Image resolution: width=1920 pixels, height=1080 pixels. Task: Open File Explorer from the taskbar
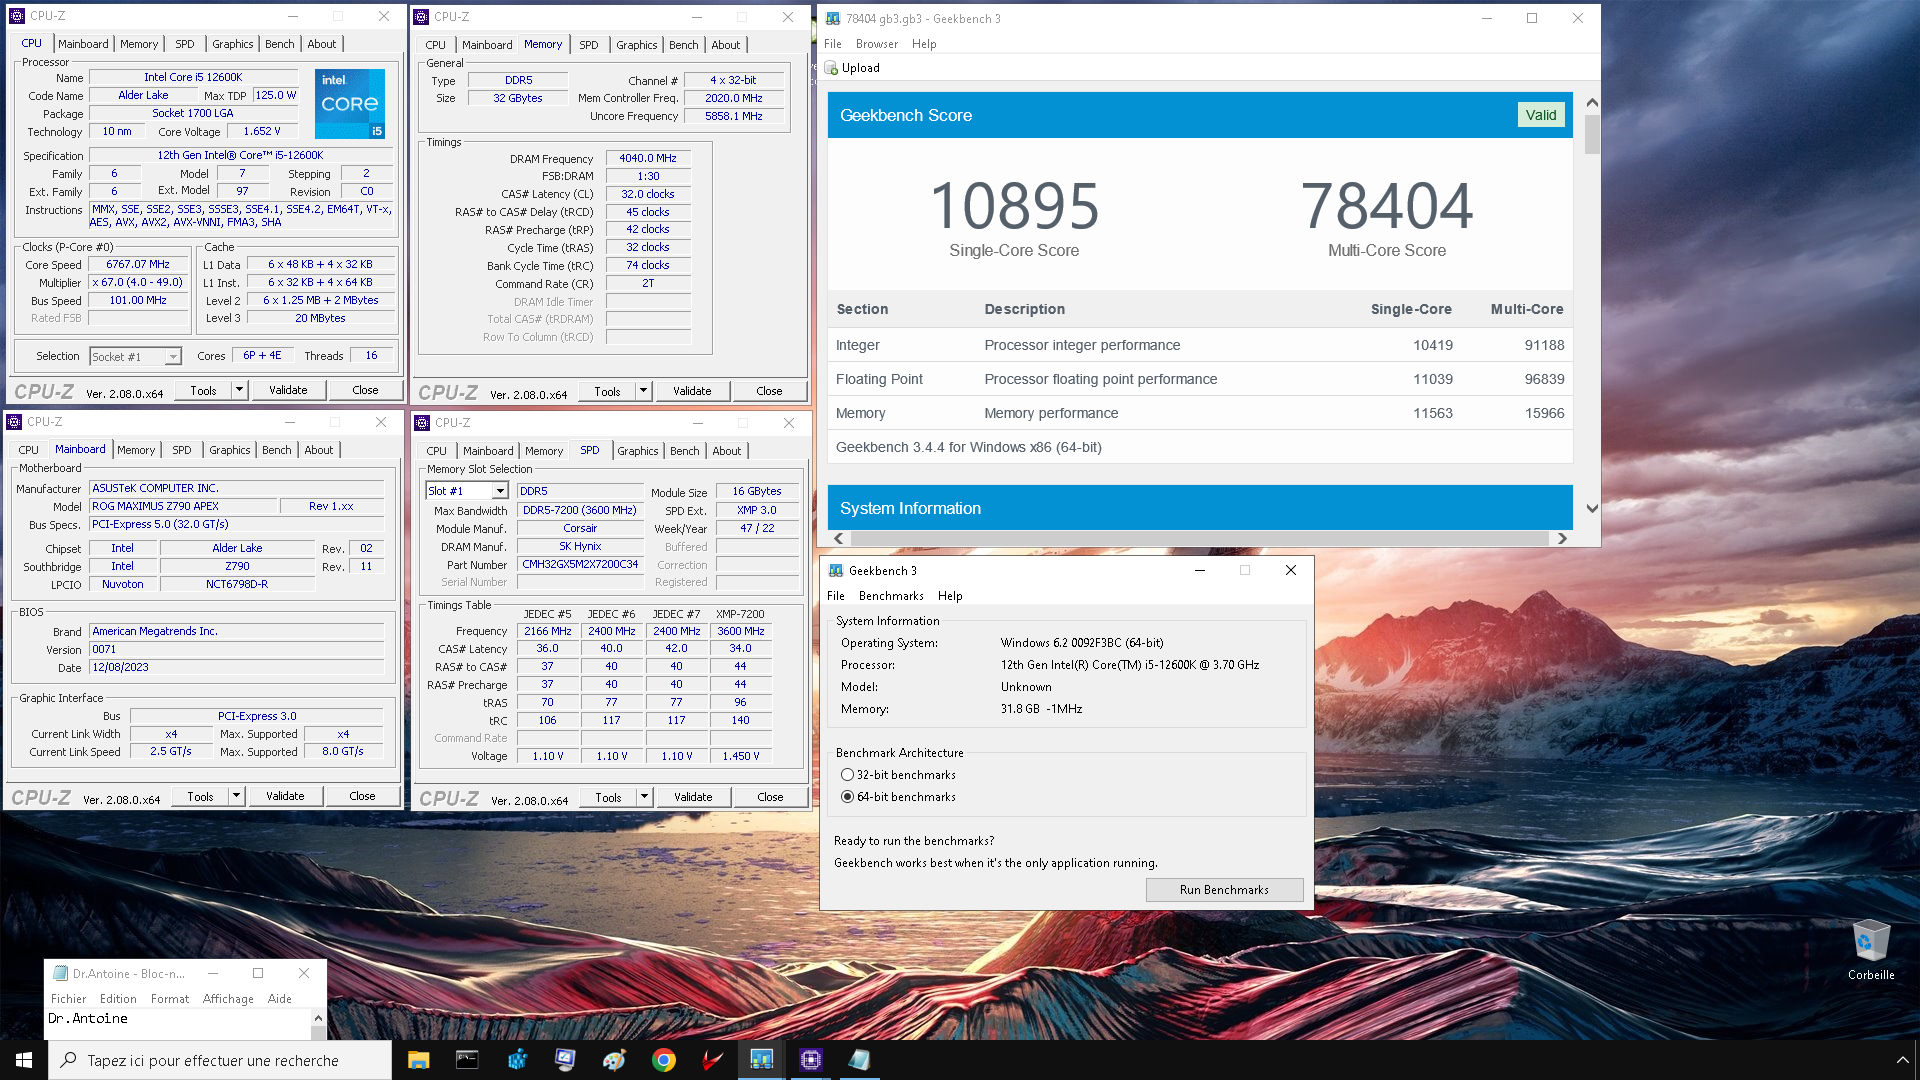click(418, 1060)
